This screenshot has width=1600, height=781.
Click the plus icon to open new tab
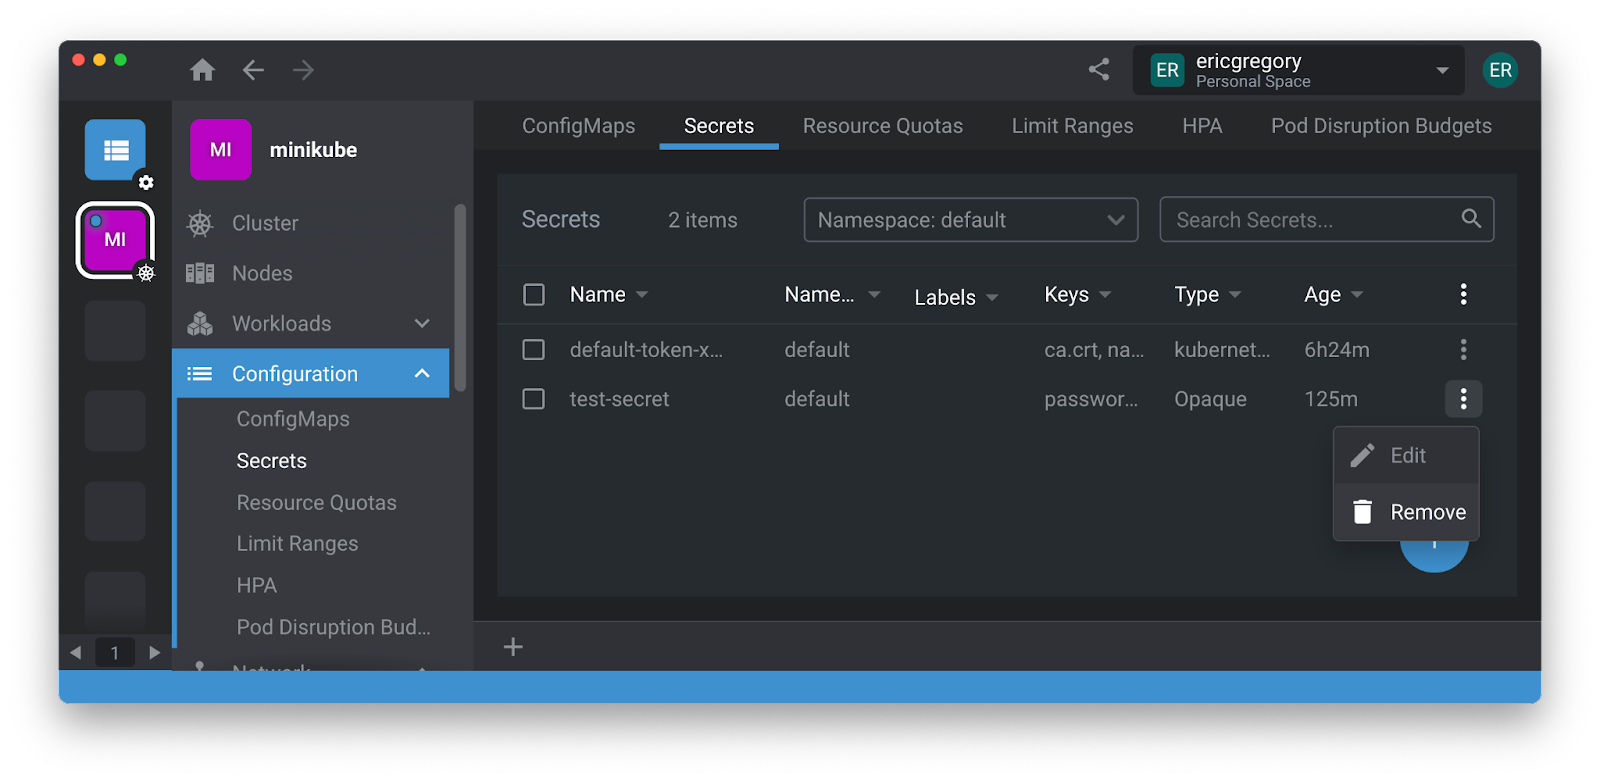click(513, 647)
